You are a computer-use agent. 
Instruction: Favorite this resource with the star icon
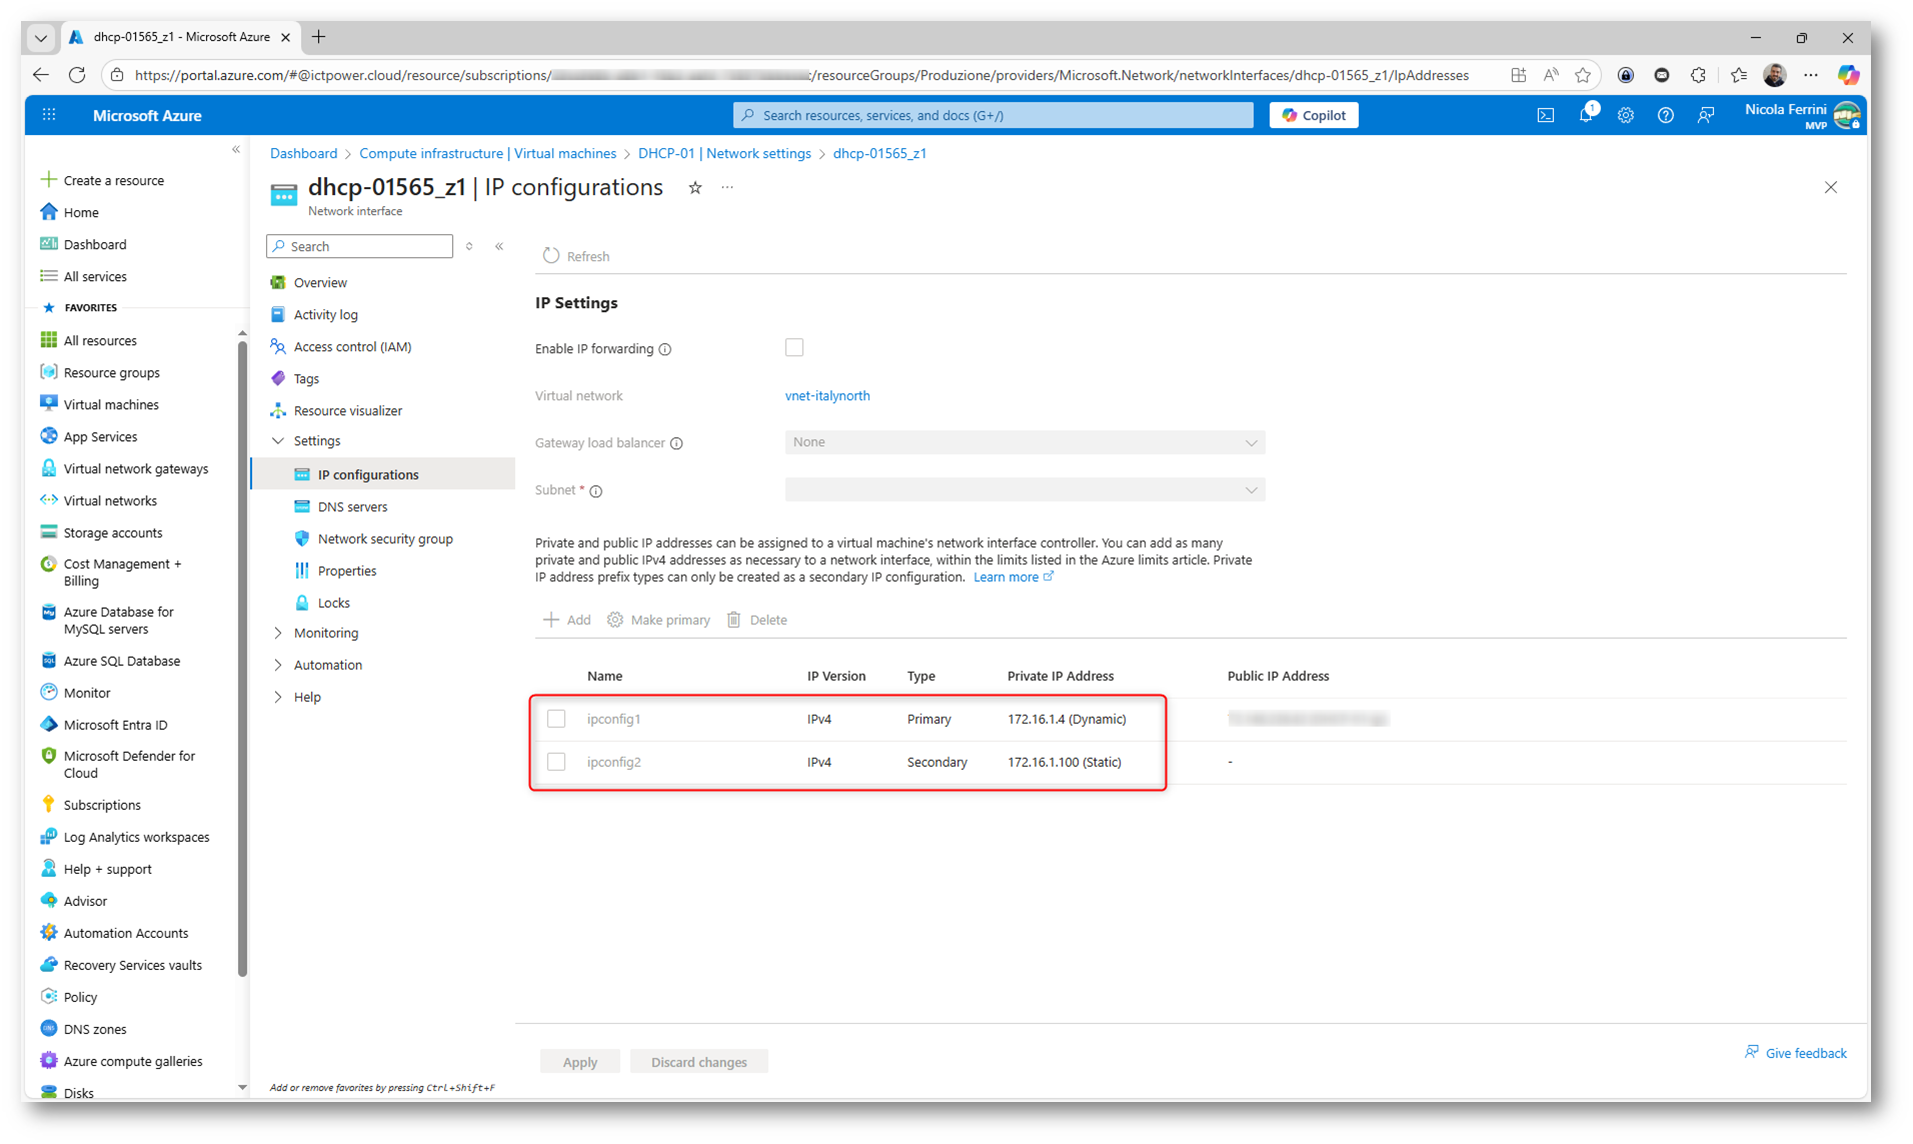tap(695, 188)
